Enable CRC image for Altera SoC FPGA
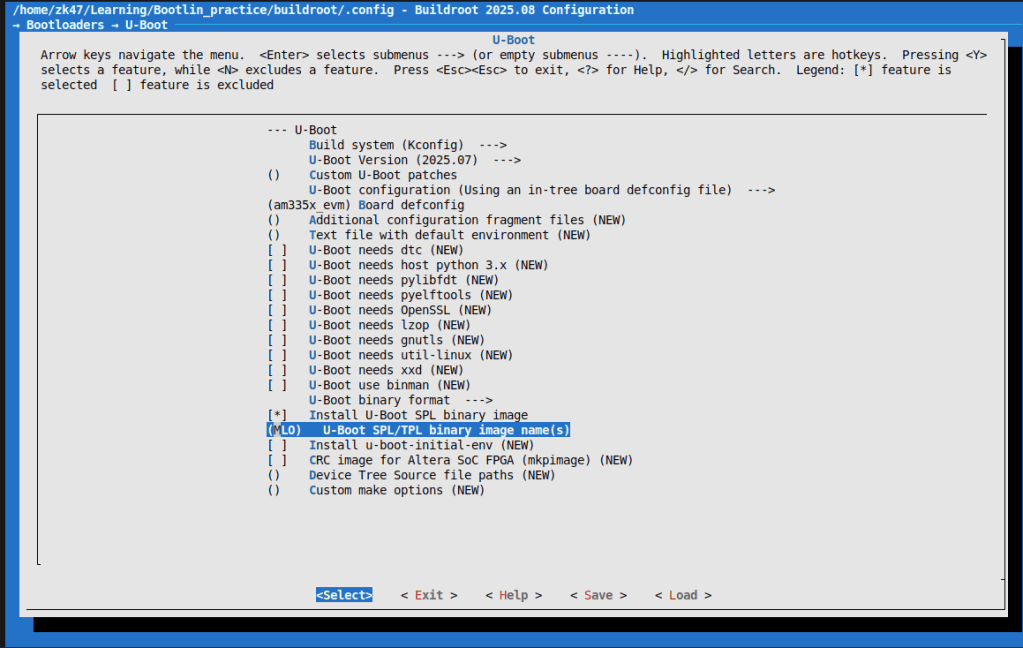The image size is (1023, 648). tap(277, 460)
